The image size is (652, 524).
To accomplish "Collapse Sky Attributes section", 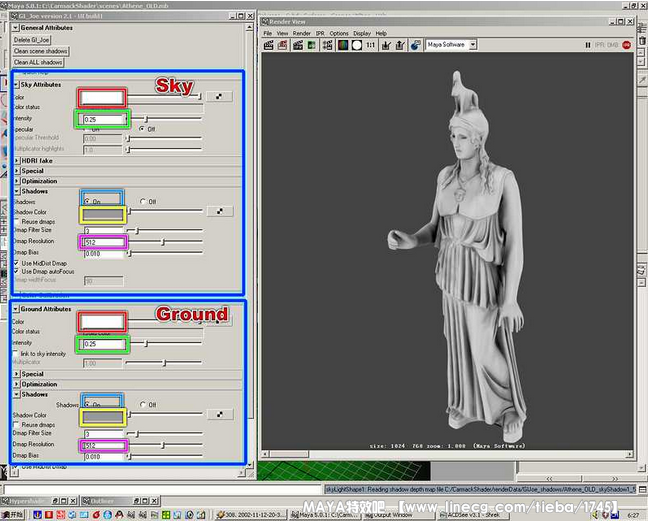I will (x=16, y=84).
